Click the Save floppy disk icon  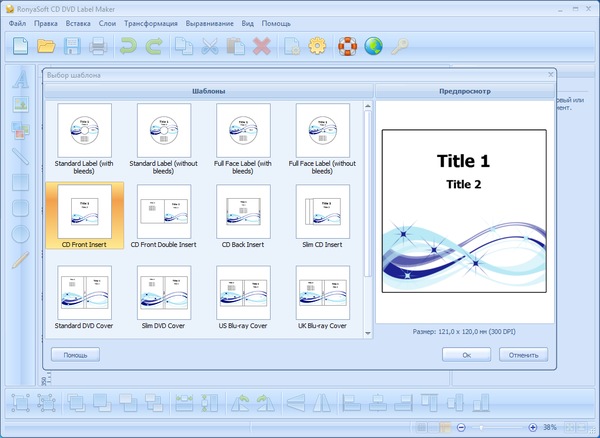point(72,45)
